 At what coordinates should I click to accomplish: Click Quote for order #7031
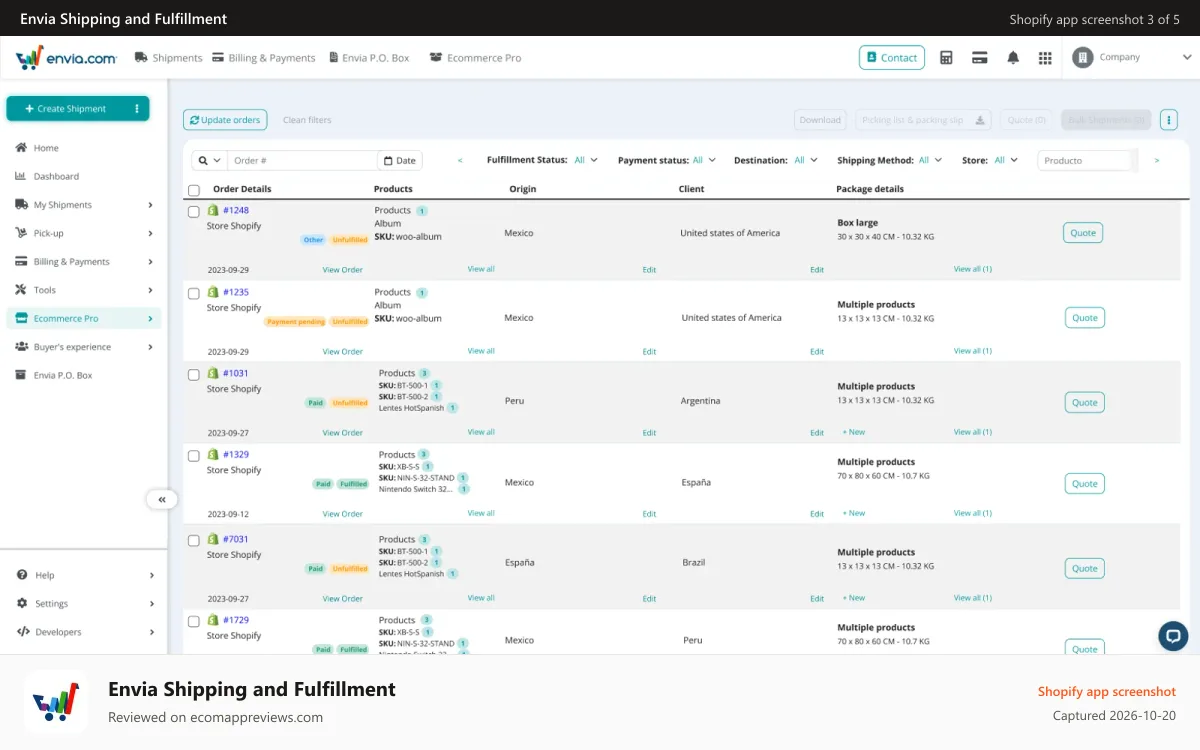[1085, 568]
